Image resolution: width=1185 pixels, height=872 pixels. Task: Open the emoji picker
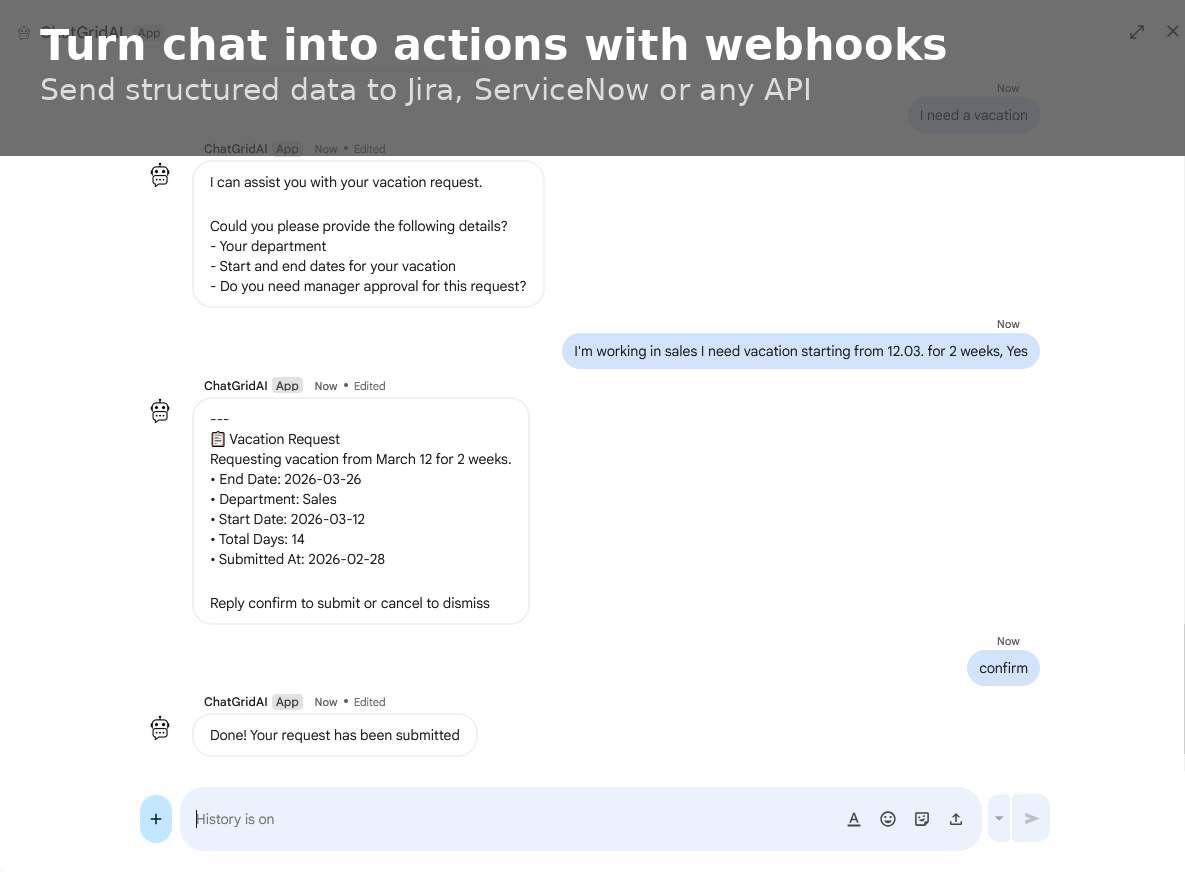[888, 819]
